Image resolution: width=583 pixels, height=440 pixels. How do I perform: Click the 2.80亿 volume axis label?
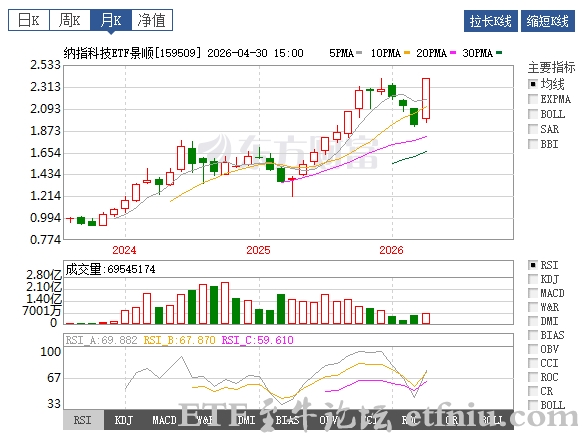point(44,275)
